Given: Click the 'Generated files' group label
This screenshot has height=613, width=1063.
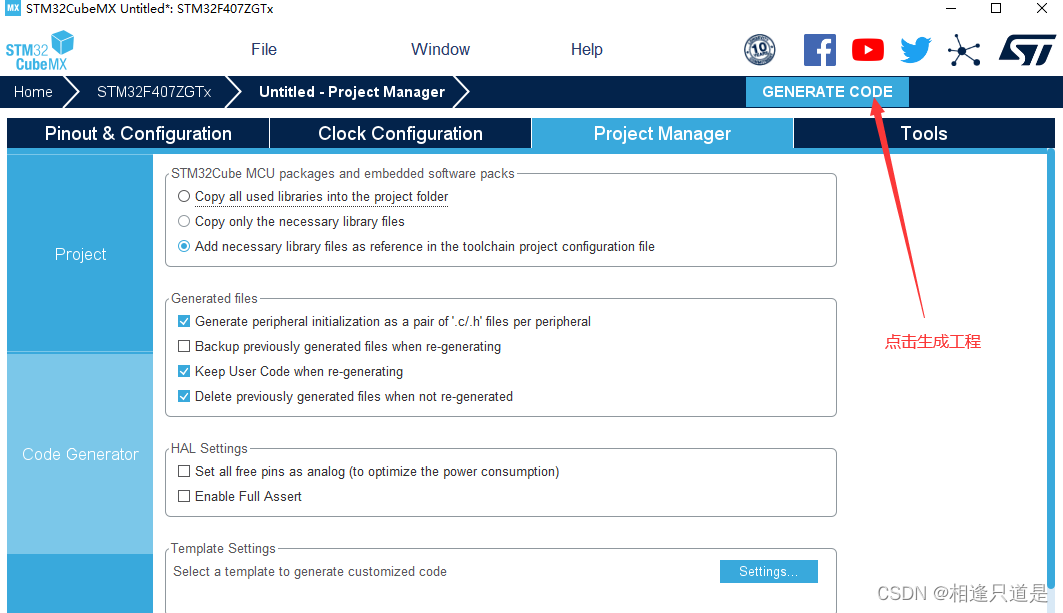Looking at the screenshot, I should tap(214, 298).
